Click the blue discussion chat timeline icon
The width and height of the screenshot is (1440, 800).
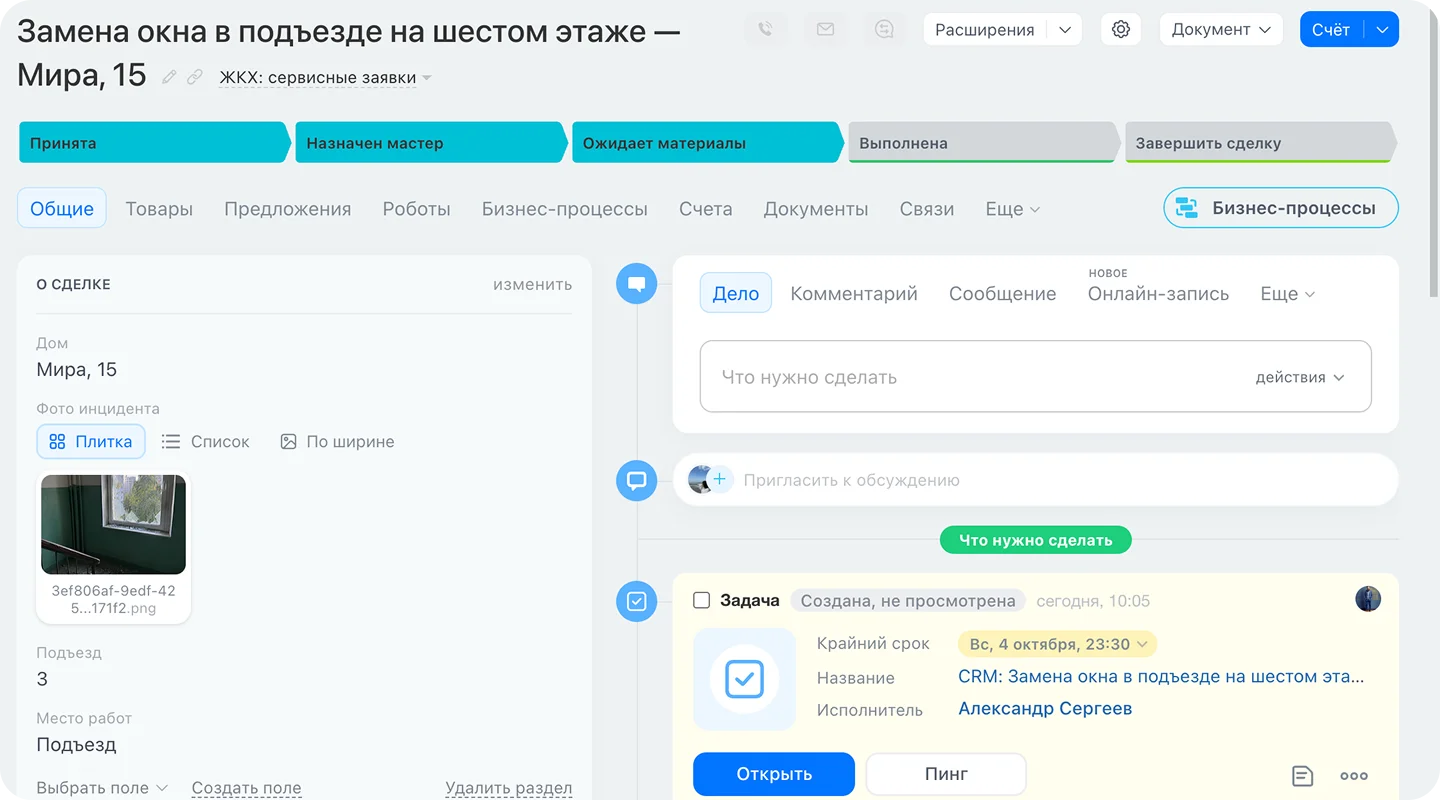(x=636, y=481)
